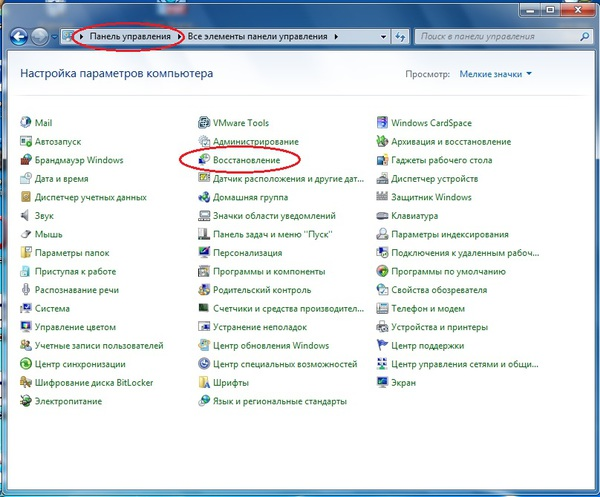This screenshot has width=600, height=497.
Task: Expand arrow after Все элементы панели управления
Action: pyautogui.click(x=336, y=37)
